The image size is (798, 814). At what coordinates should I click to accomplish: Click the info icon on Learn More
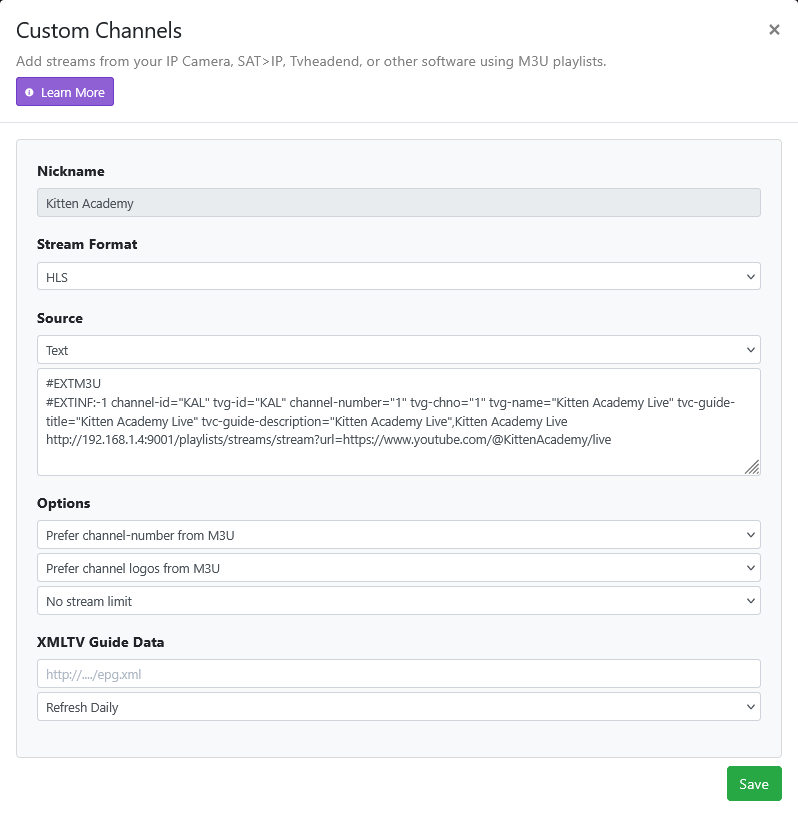(x=29, y=92)
